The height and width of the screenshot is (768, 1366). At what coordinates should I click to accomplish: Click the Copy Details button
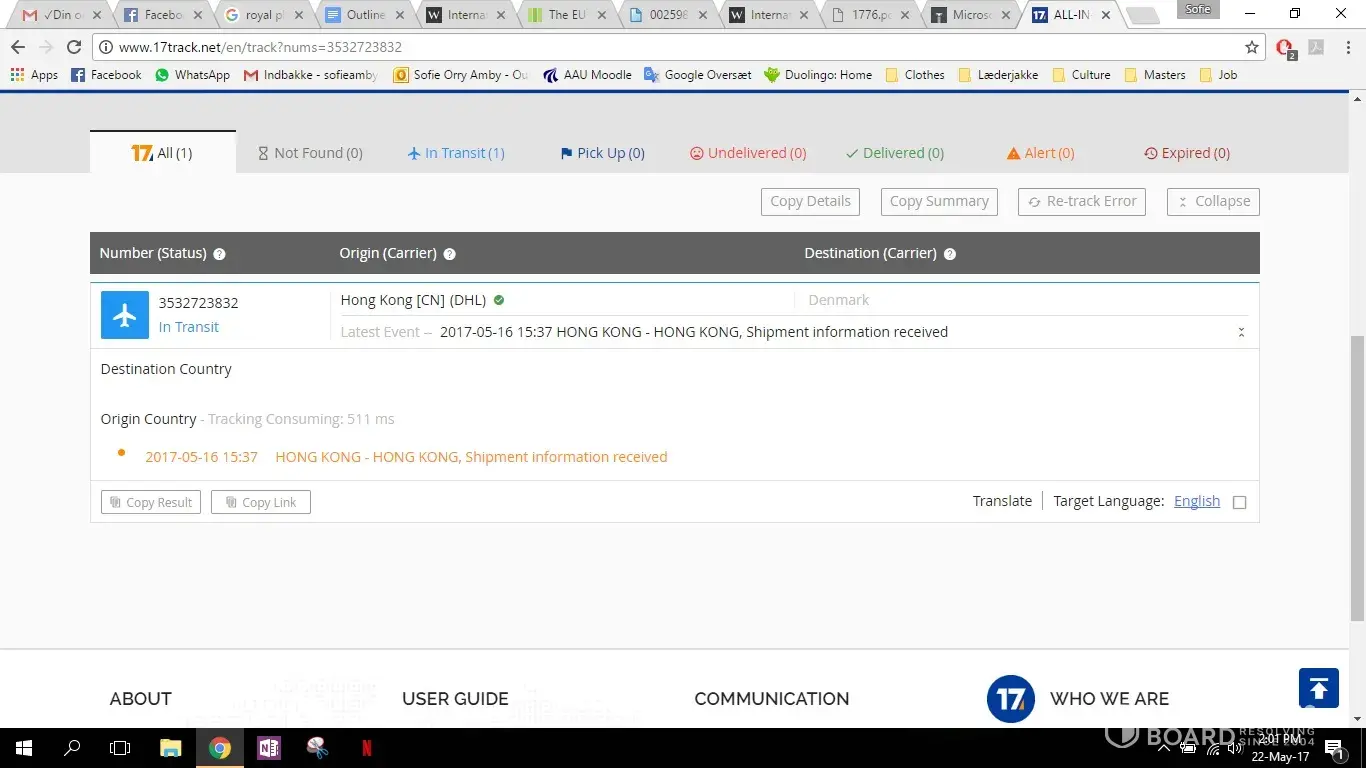[x=811, y=201]
